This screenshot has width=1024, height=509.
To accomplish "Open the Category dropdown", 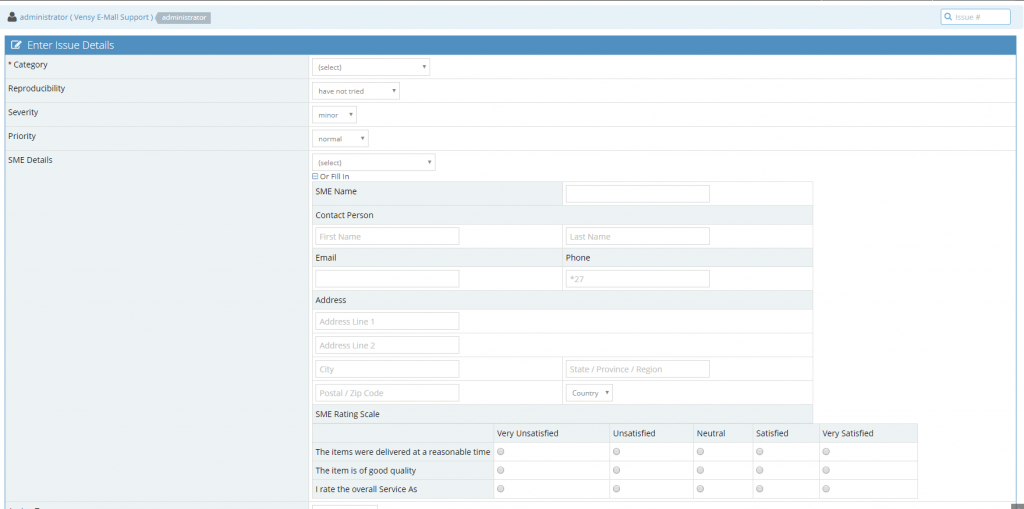I will [x=371, y=67].
